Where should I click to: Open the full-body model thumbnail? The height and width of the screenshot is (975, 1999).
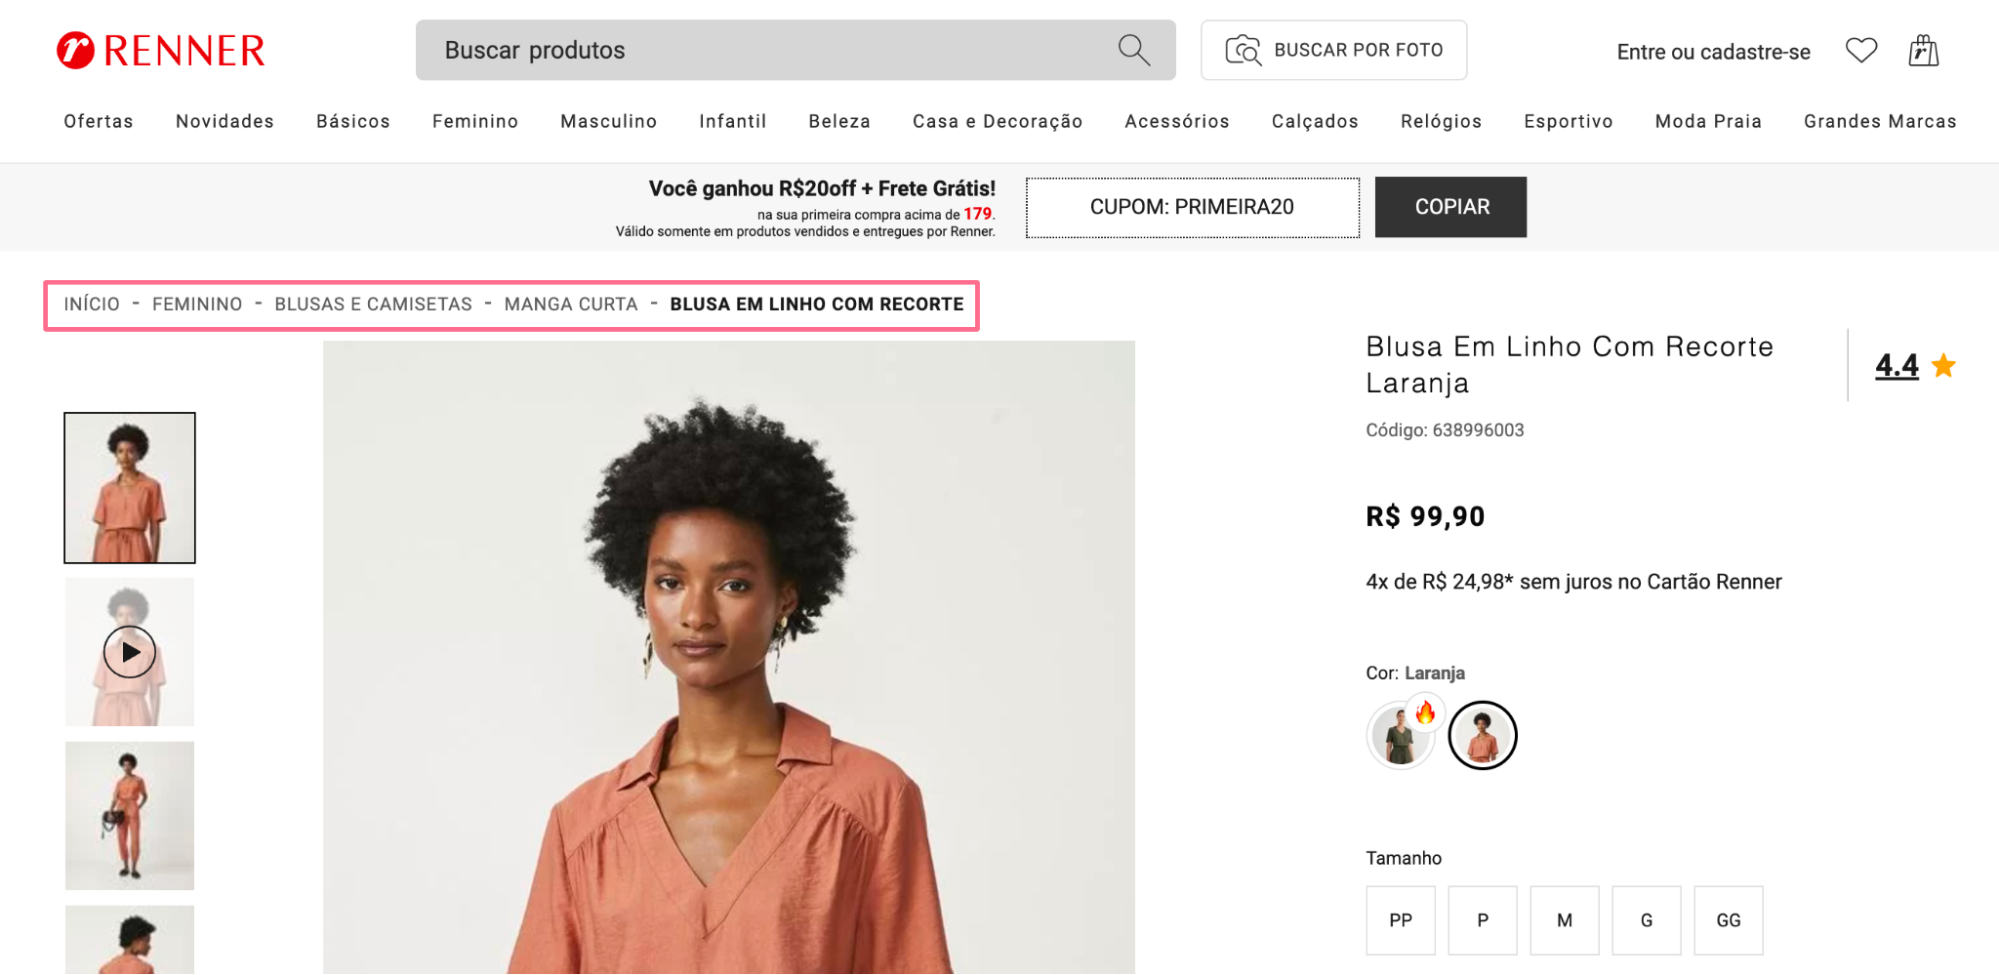129,815
